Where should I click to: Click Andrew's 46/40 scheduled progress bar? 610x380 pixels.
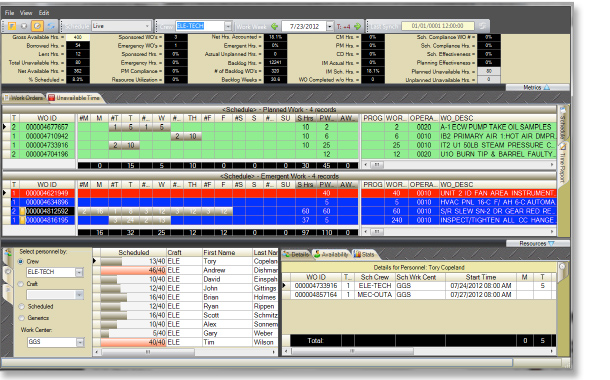click(133, 270)
